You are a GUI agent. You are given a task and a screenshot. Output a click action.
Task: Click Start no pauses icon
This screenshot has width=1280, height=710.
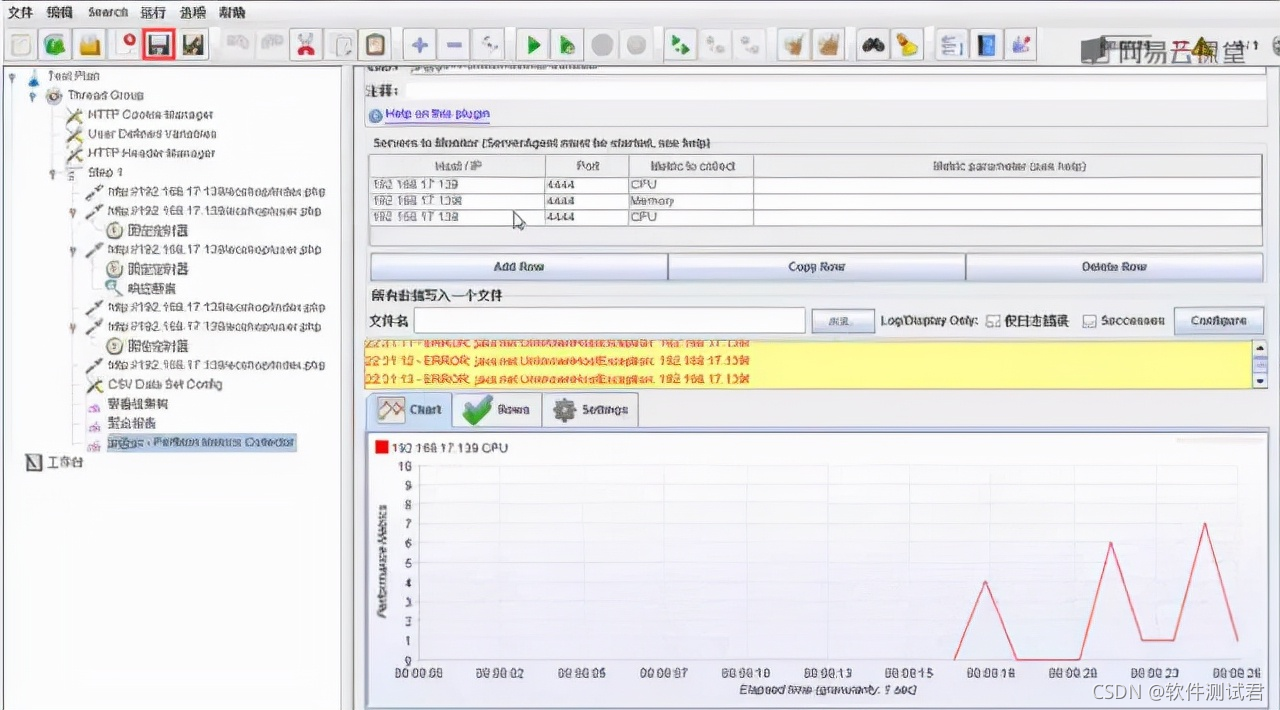(567, 44)
